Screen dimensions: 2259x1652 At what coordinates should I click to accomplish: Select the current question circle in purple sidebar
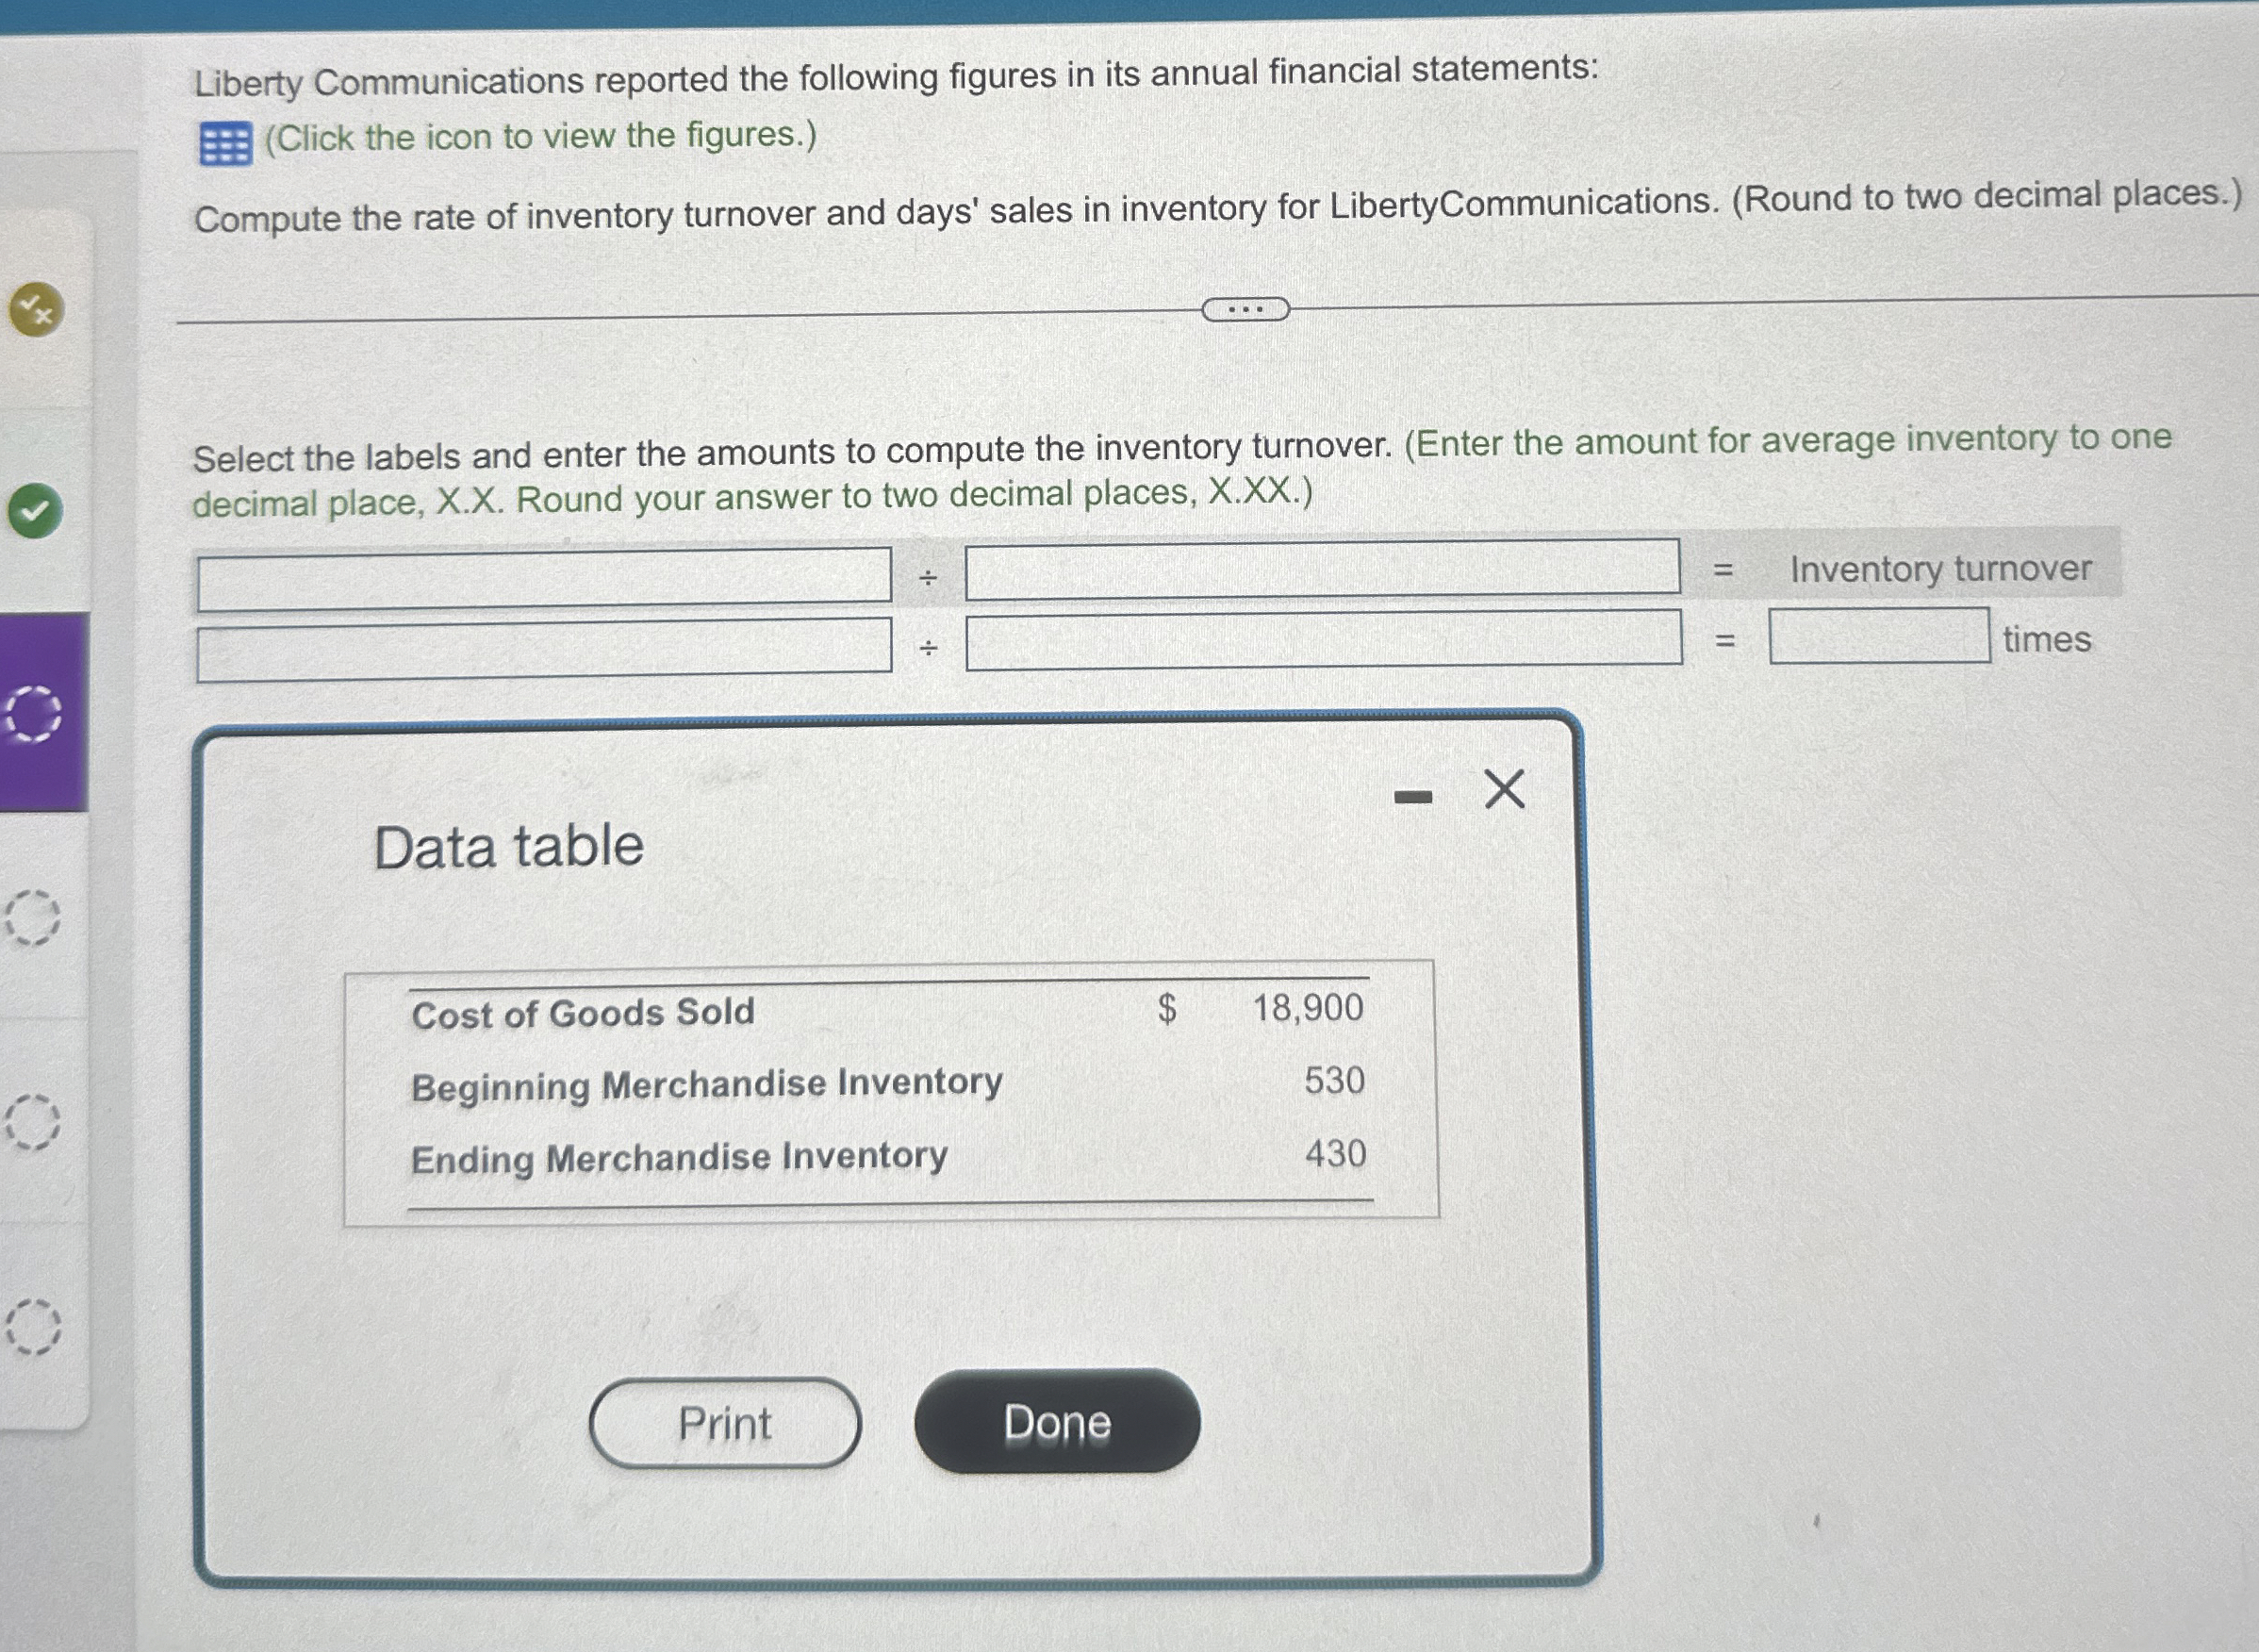pyautogui.click(x=33, y=713)
